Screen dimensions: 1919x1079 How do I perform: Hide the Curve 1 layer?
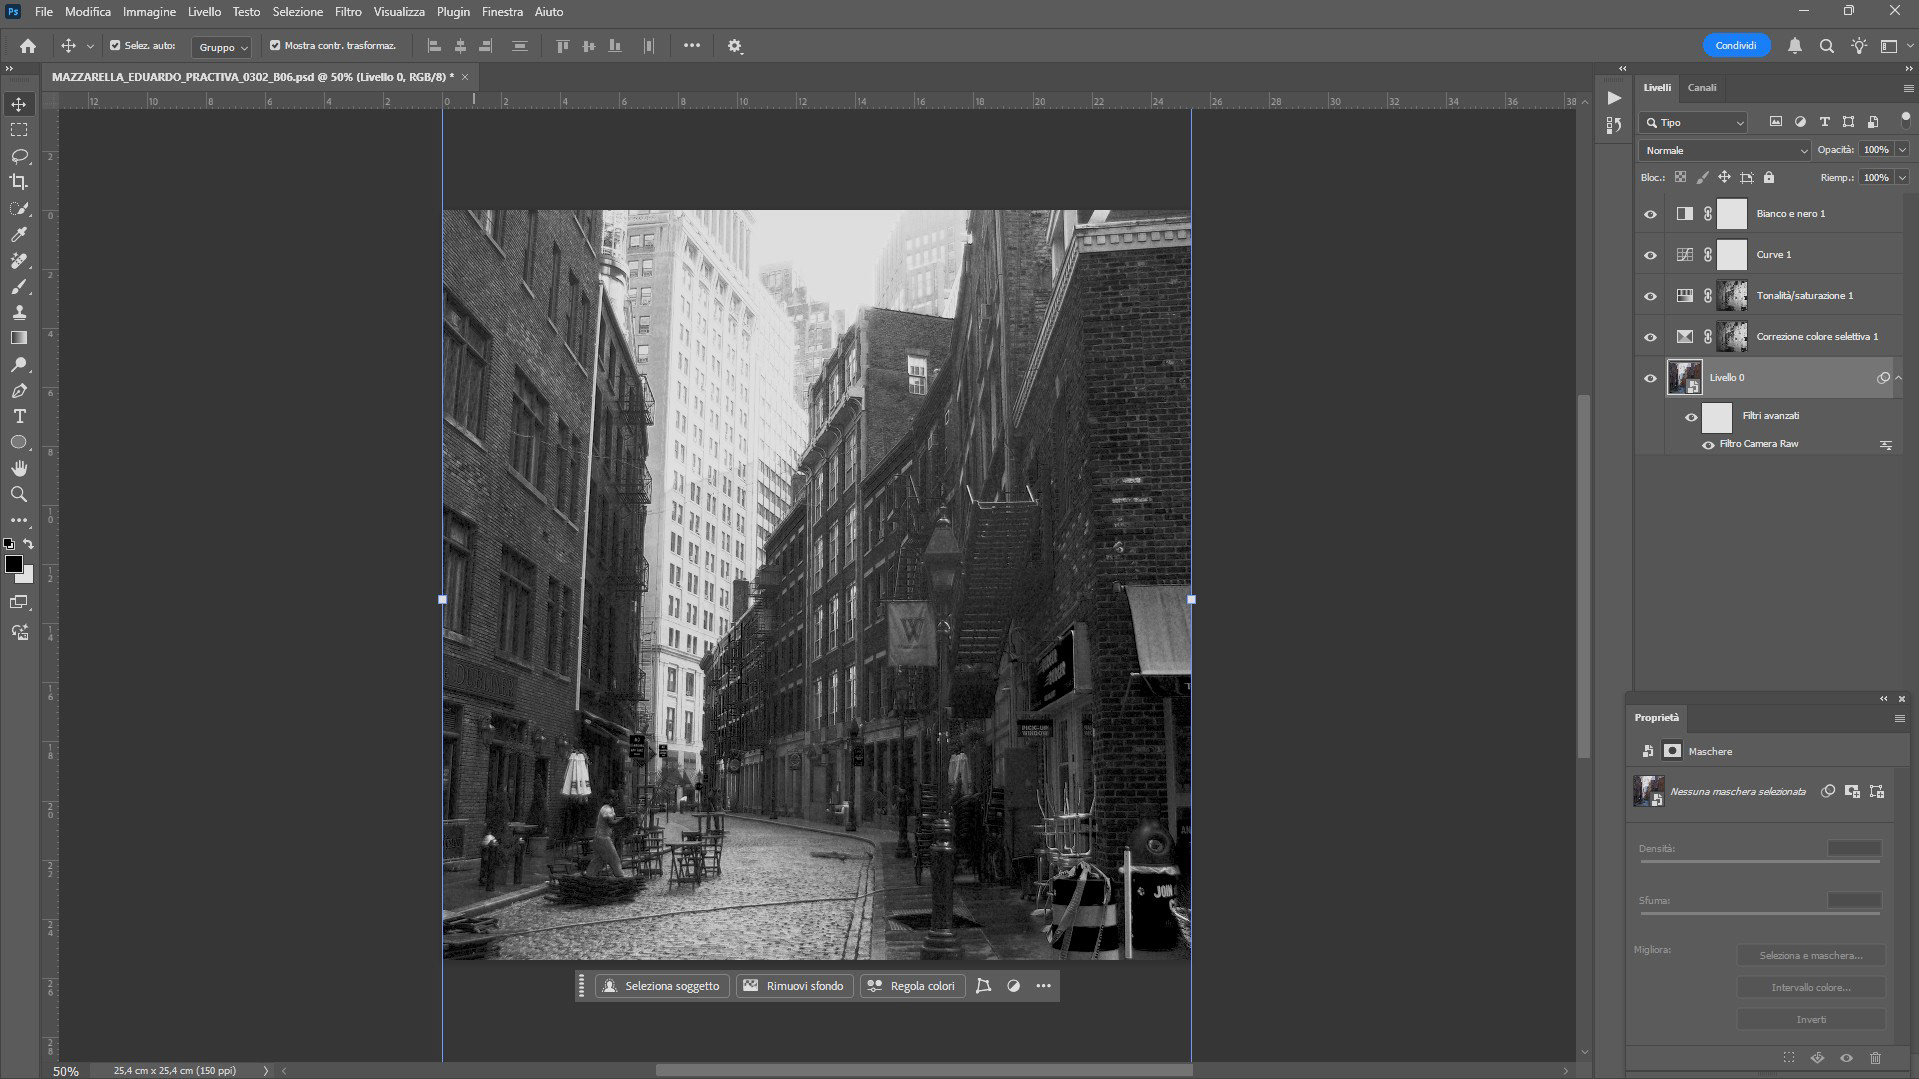(1650, 255)
